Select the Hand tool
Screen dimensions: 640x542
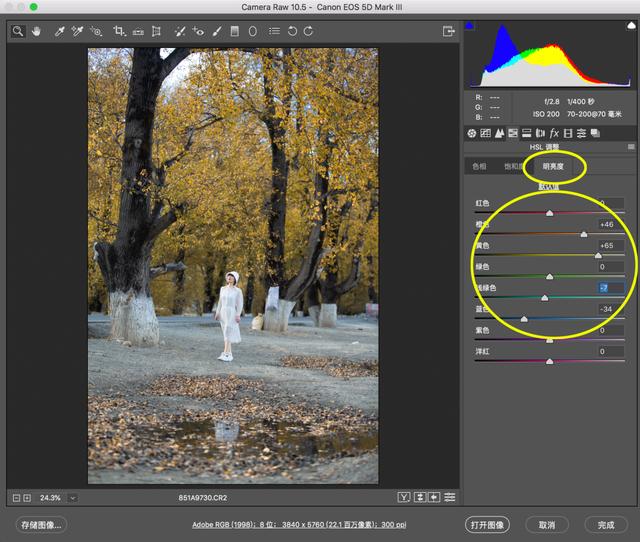[36, 31]
